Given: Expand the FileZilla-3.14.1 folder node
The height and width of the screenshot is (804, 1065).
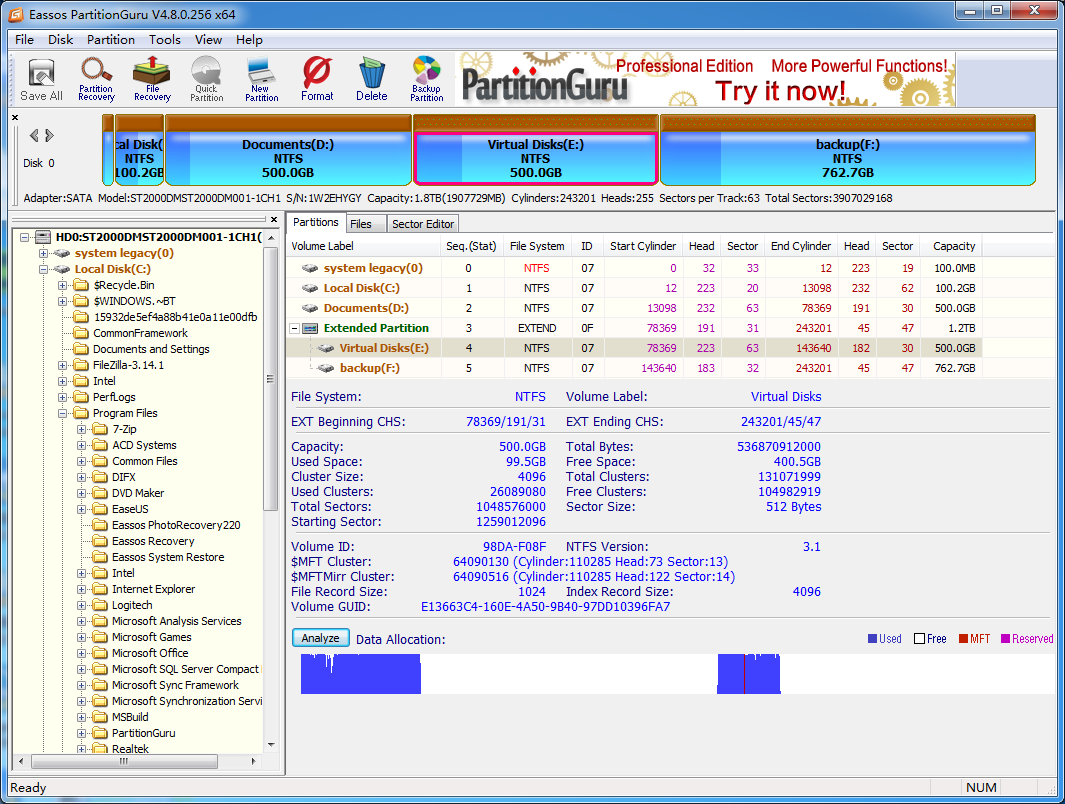Looking at the screenshot, I should tap(62, 365).
